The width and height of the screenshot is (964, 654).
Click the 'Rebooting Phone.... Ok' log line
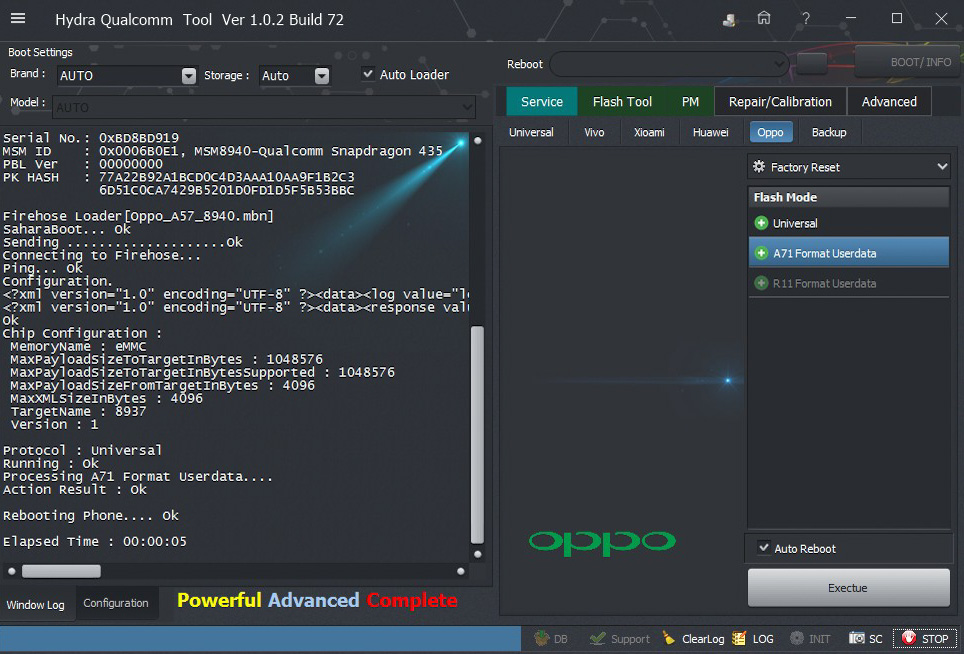[91, 516]
